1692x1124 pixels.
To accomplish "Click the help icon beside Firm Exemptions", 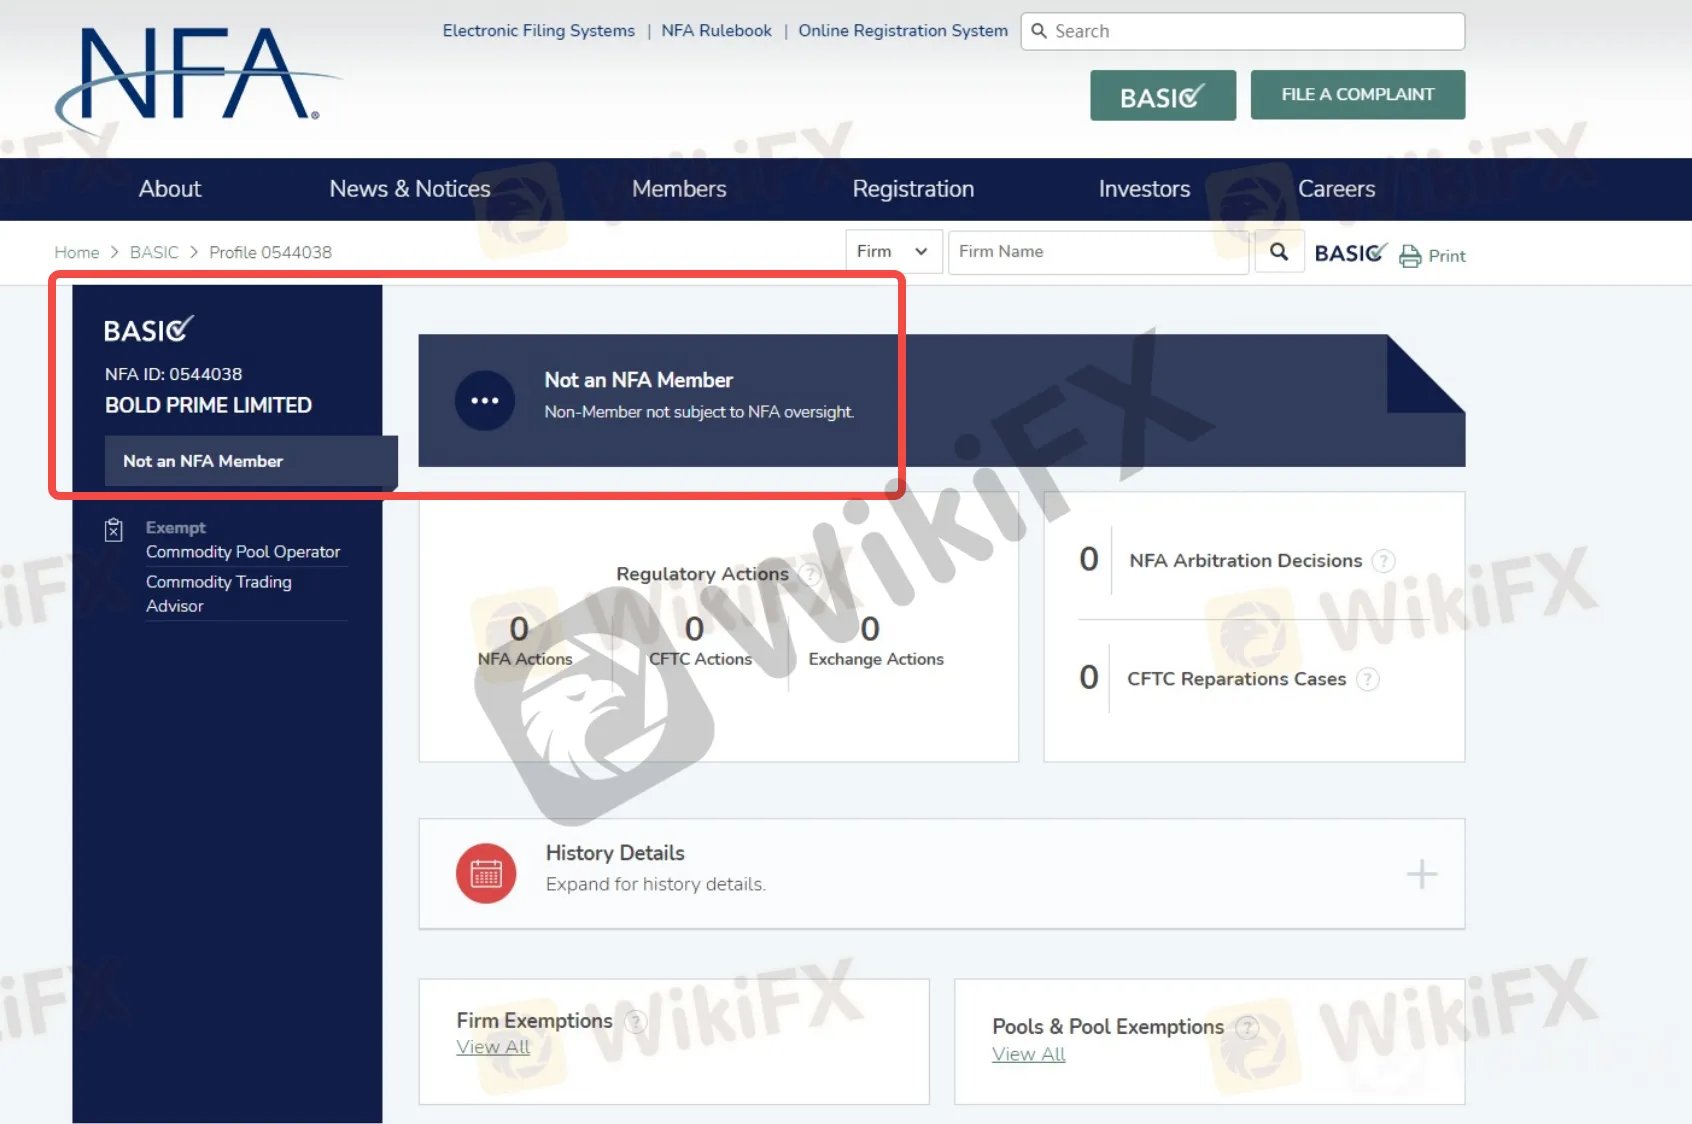I will [x=635, y=1021].
